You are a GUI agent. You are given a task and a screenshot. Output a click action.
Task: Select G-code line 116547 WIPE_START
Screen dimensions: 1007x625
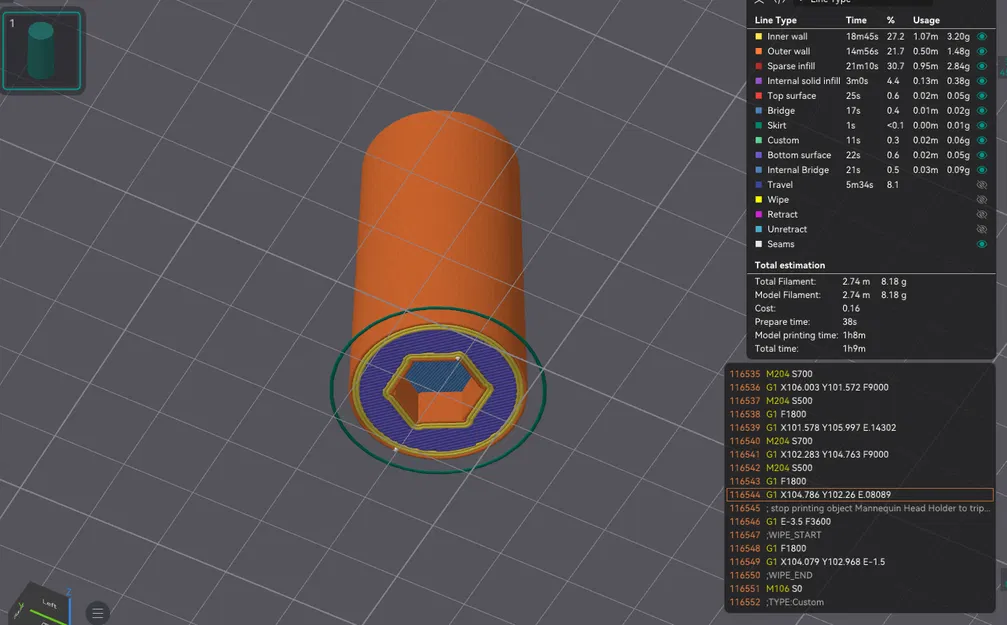coord(860,535)
